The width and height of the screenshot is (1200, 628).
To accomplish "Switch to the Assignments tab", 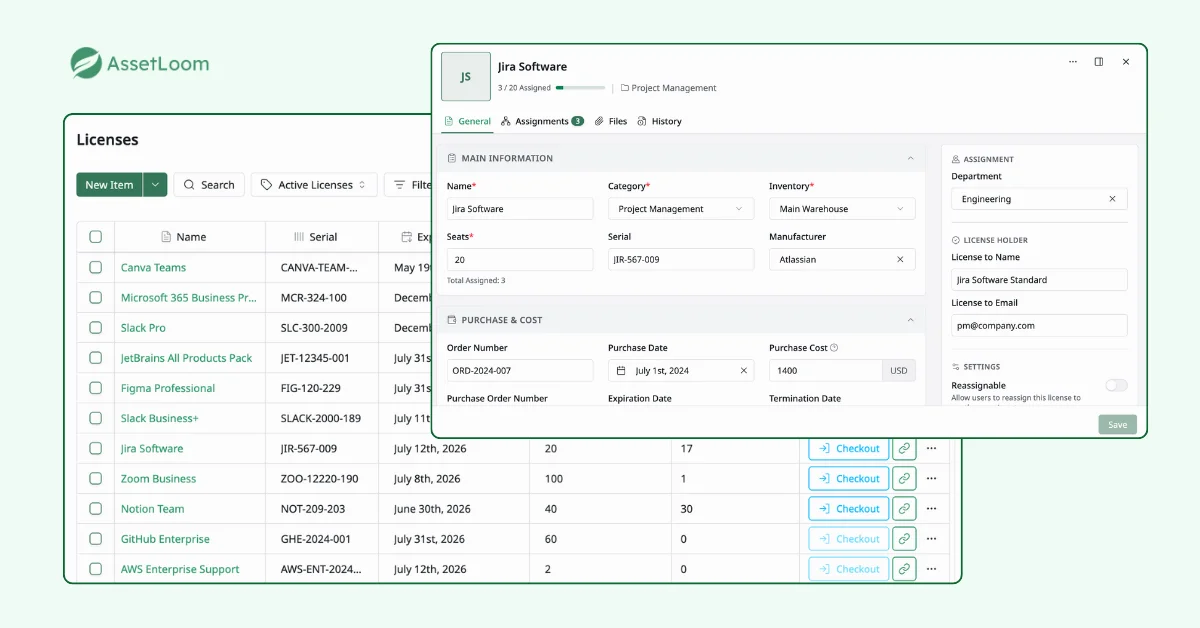I will [542, 121].
